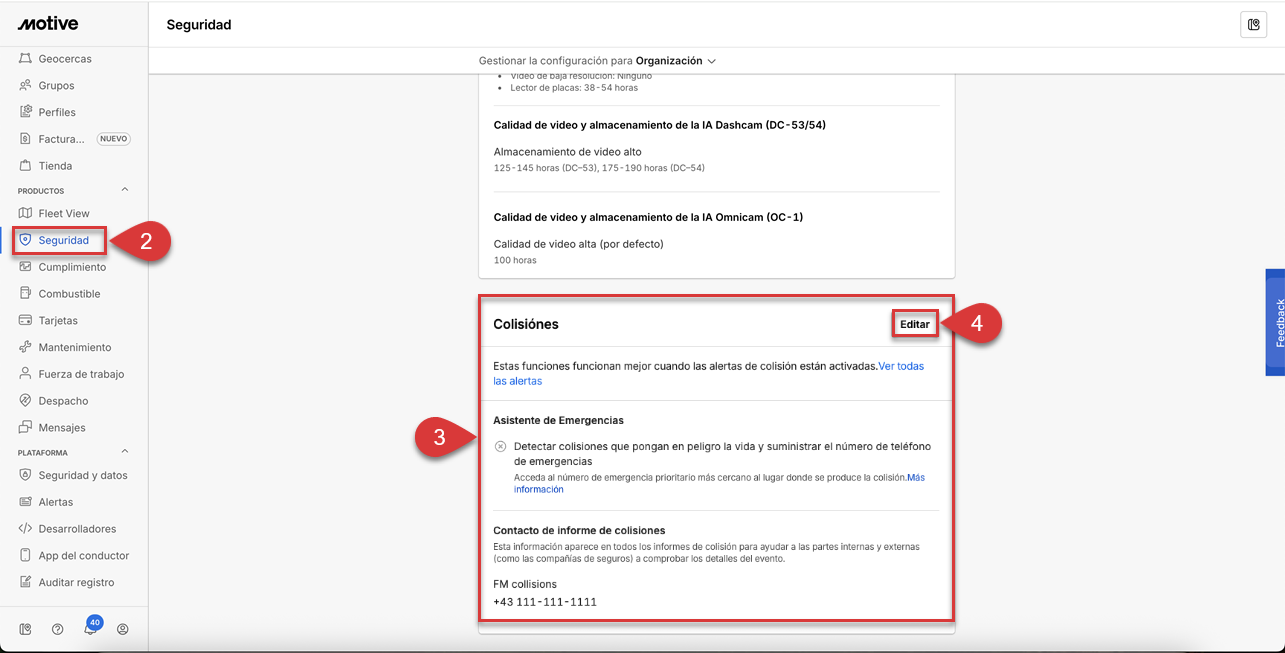The height and width of the screenshot is (653, 1285).
Task: Open Despacho icon in sidebar
Action: pyautogui.click(x=26, y=401)
